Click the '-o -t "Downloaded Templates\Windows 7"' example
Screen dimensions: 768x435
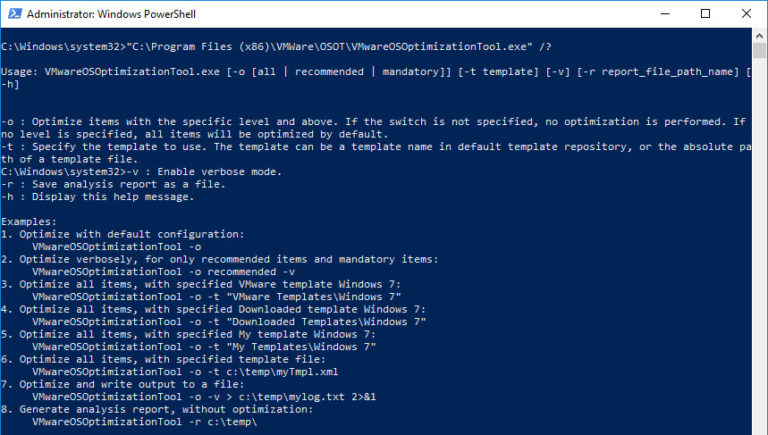click(229, 322)
